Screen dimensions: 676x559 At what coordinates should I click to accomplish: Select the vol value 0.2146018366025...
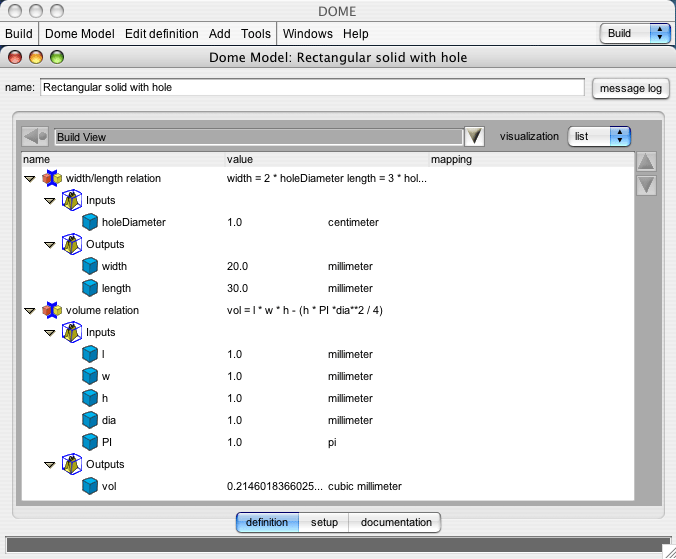pos(275,486)
